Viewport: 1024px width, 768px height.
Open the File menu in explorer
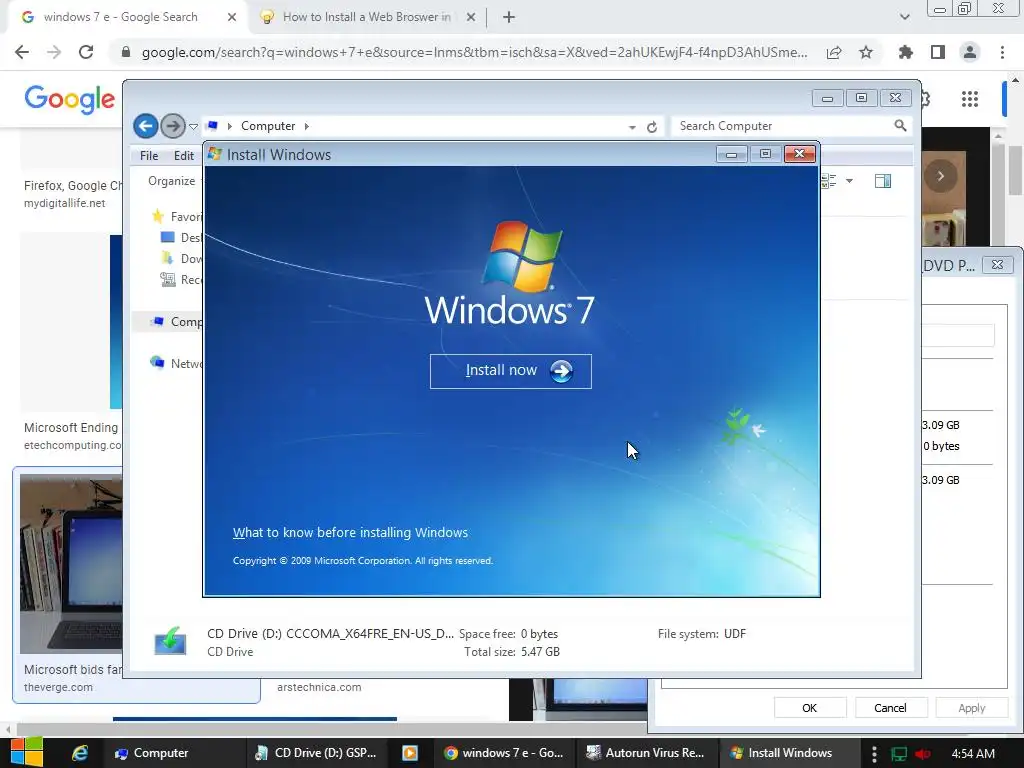(x=149, y=155)
